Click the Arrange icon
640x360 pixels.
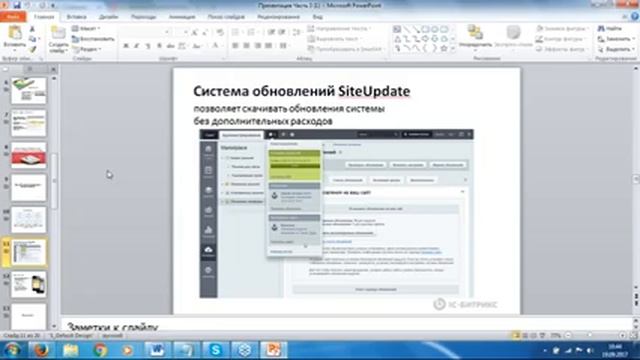[475, 32]
